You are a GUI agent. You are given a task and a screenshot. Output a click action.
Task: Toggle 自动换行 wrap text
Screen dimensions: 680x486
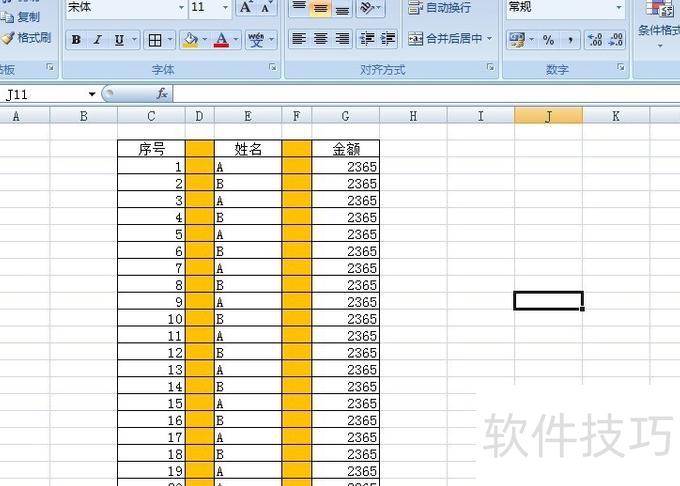click(x=439, y=7)
